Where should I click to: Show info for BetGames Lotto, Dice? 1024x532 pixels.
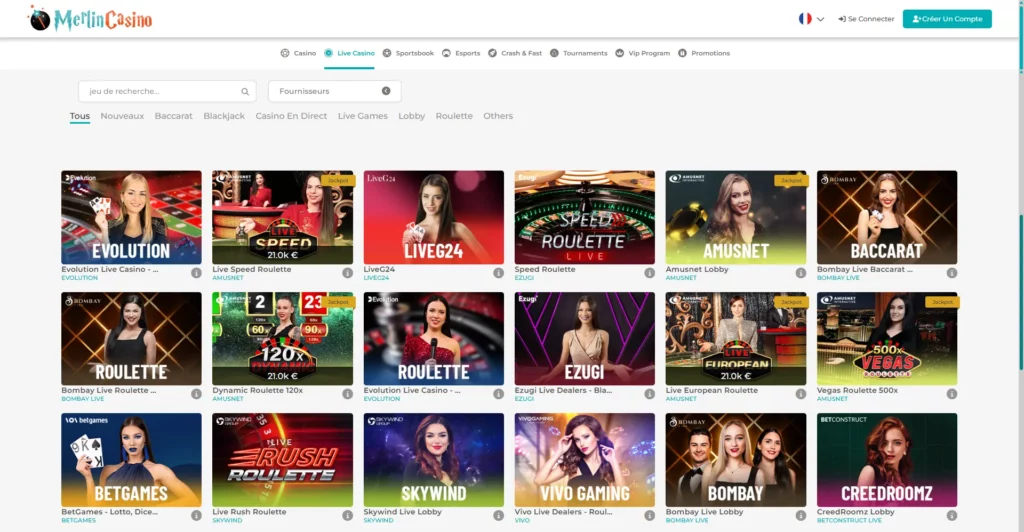tap(196, 515)
